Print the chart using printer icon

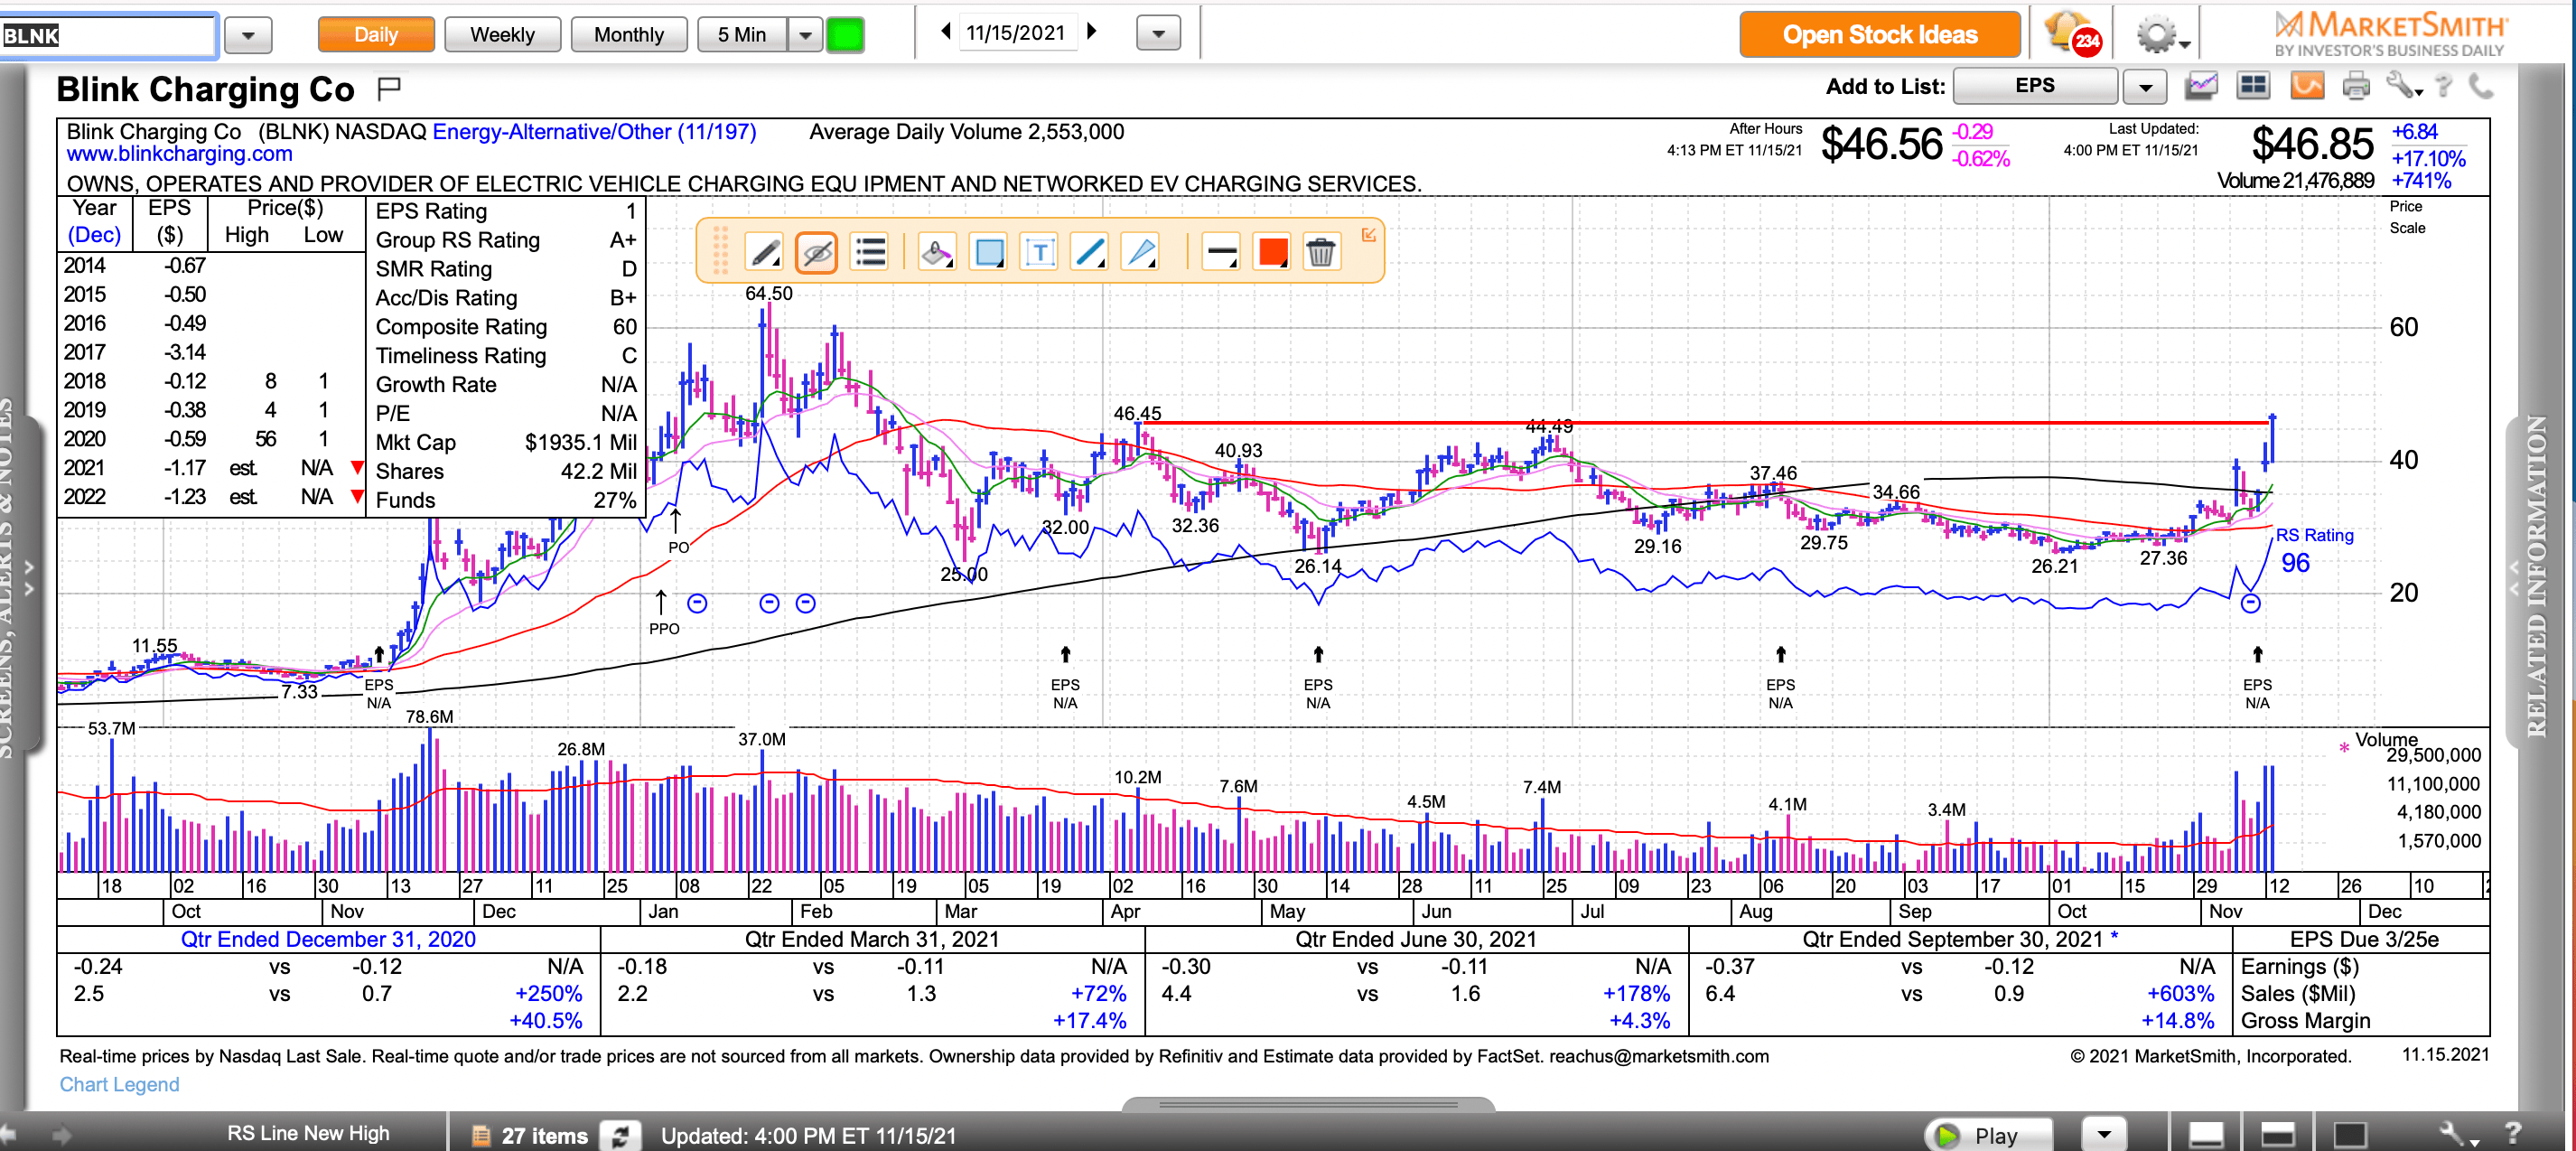pos(2357,86)
